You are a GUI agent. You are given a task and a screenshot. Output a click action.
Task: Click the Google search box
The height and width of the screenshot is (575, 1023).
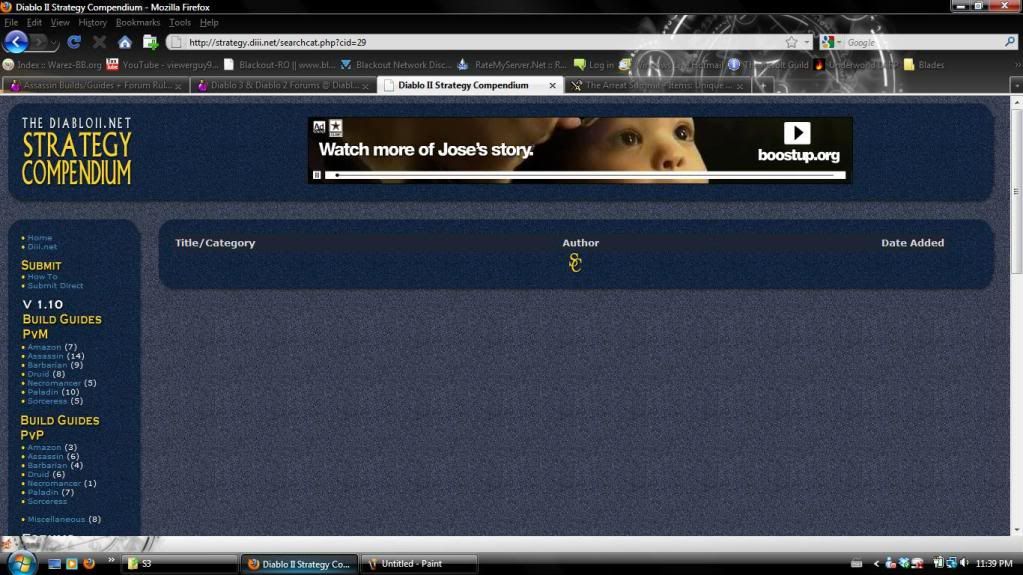click(923, 42)
